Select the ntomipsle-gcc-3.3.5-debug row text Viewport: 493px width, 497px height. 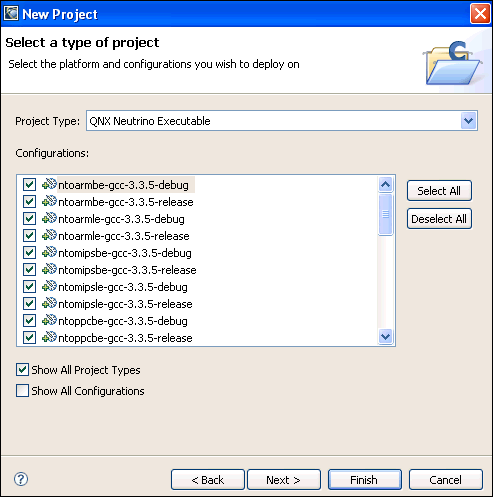(123, 287)
